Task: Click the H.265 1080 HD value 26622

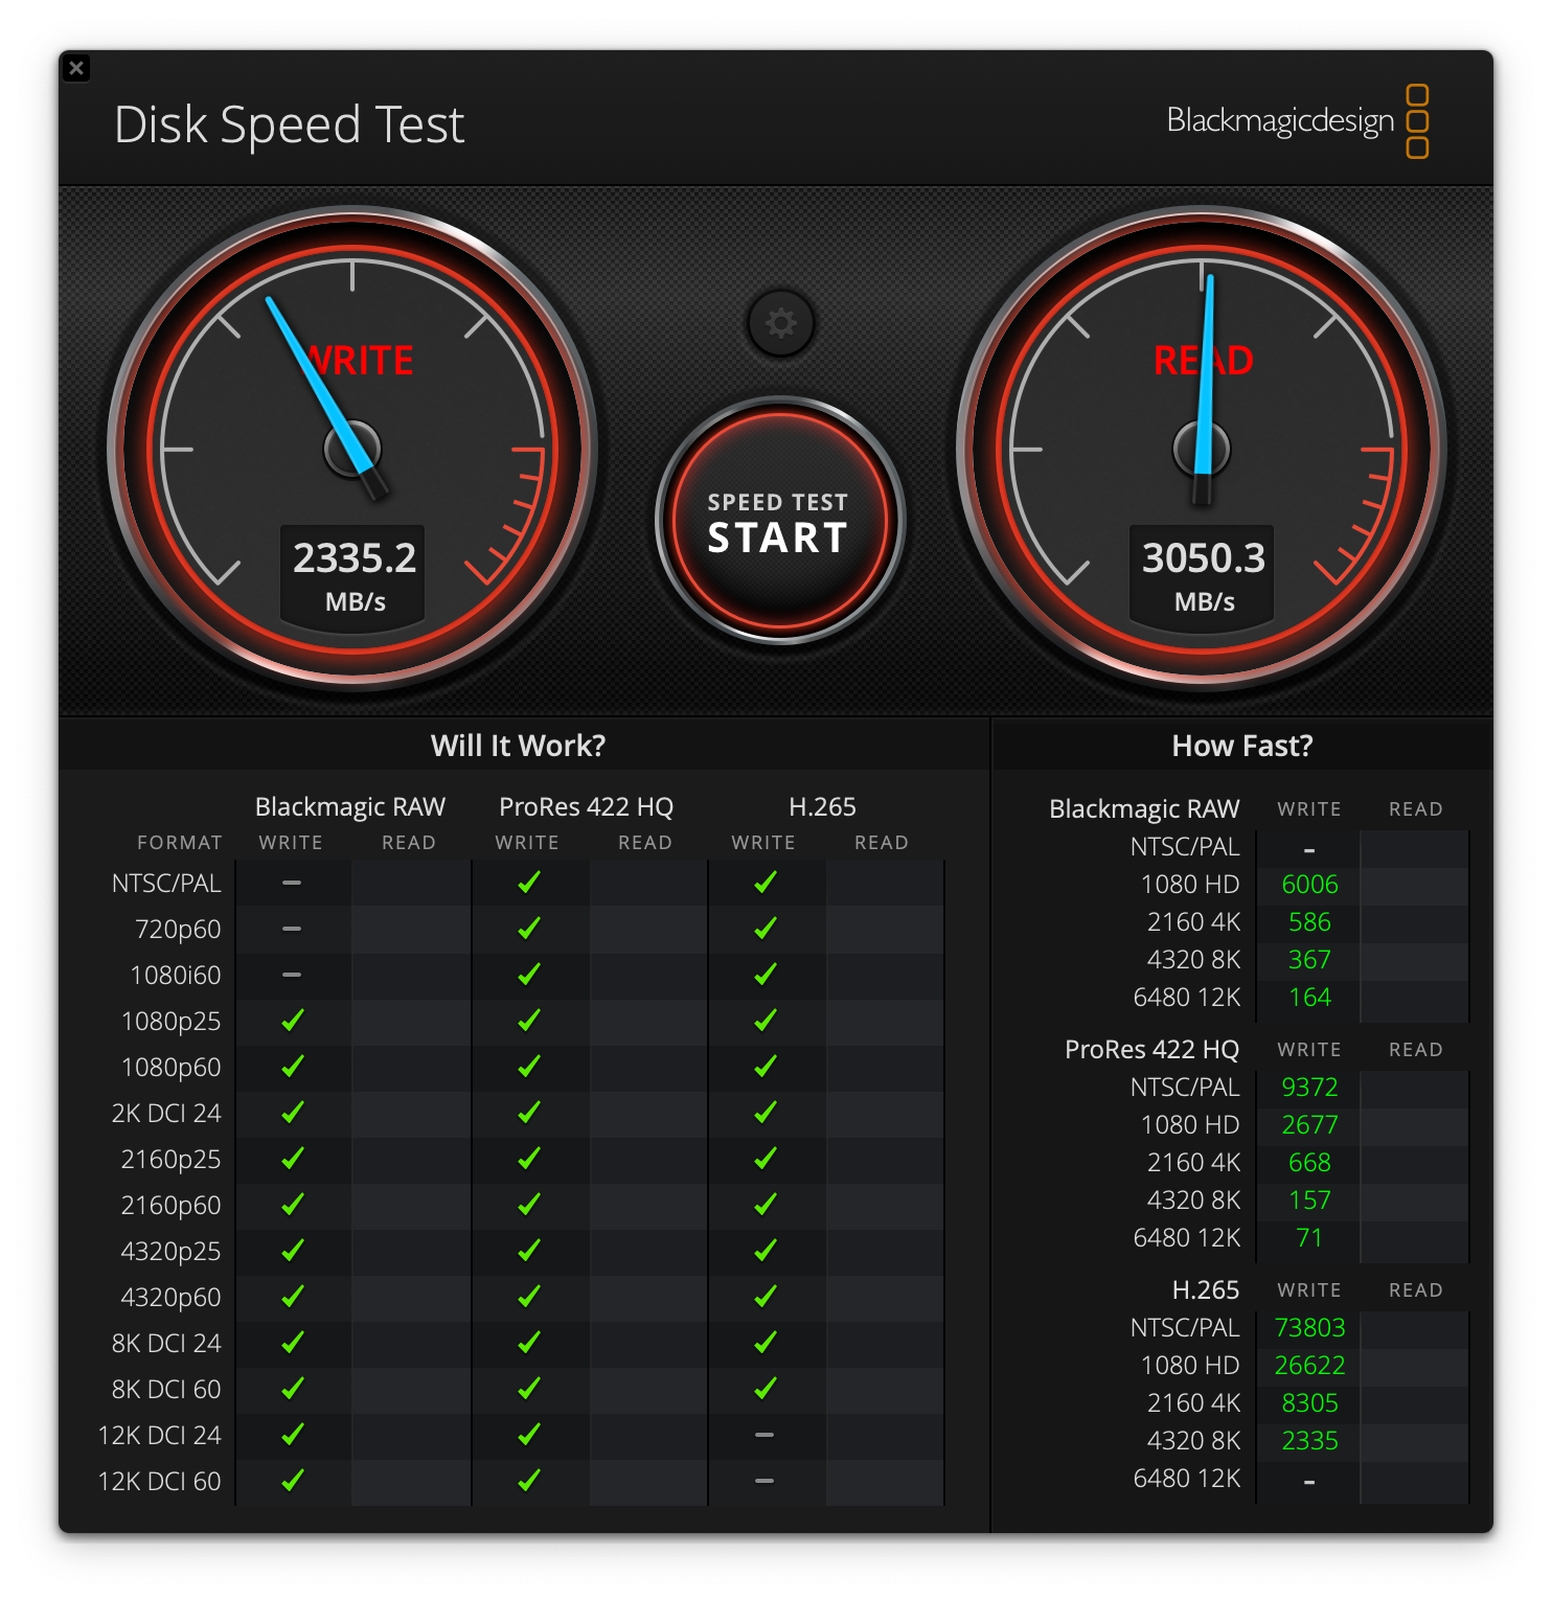Action: (1309, 1366)
